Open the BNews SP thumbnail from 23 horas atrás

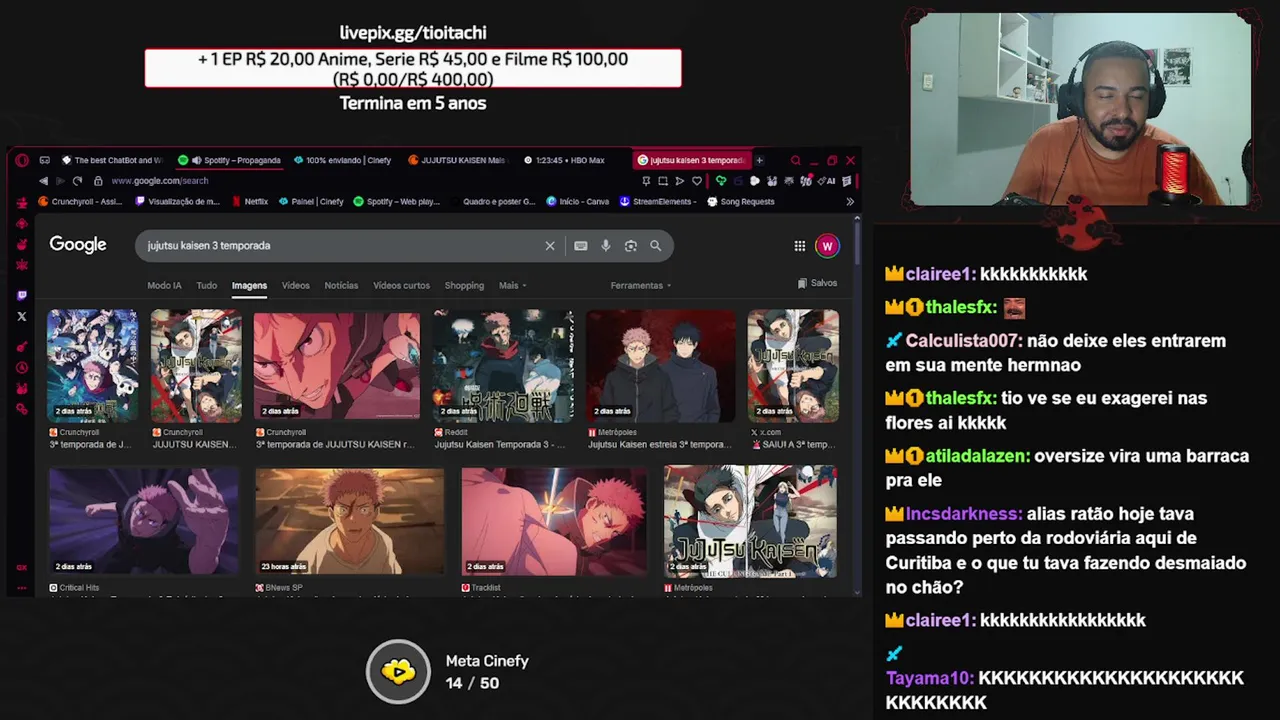[349, 521]
